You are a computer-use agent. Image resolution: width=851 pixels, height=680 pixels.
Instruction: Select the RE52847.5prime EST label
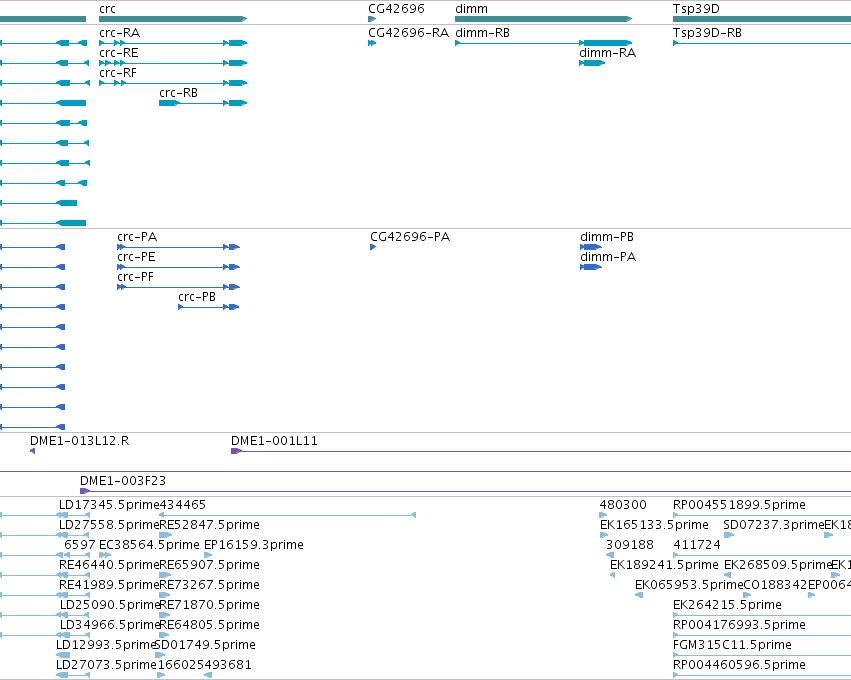(209, 525)
